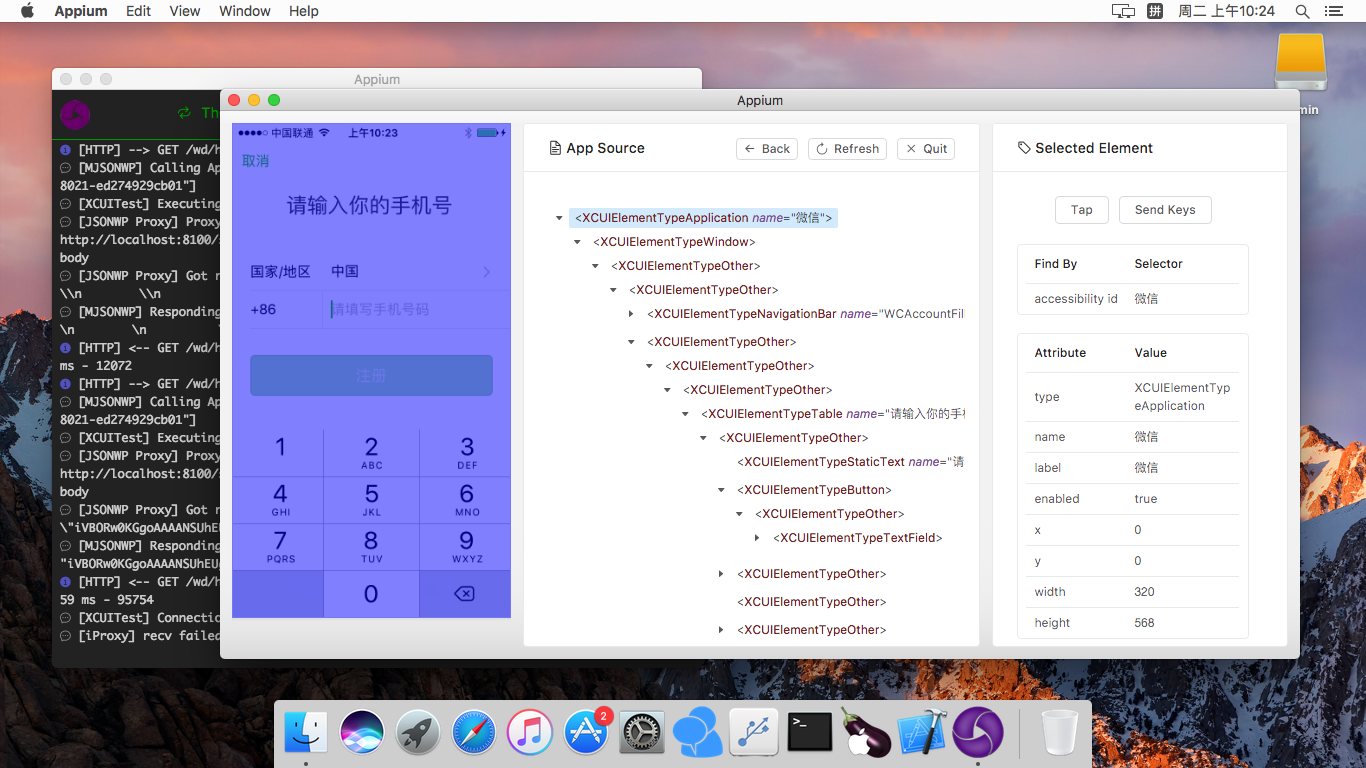Open the Help menu
This screenshot has height=768, width=1366.
[x=304, y=11]
